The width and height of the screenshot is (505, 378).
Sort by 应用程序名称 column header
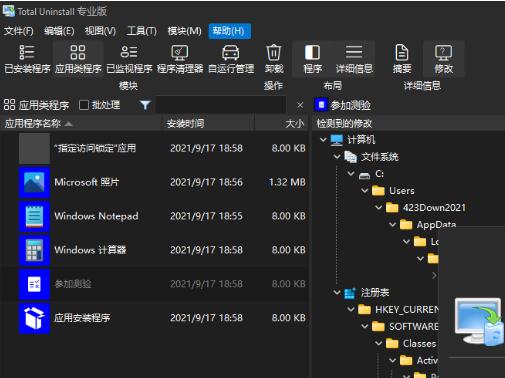(x=81, y=124)
